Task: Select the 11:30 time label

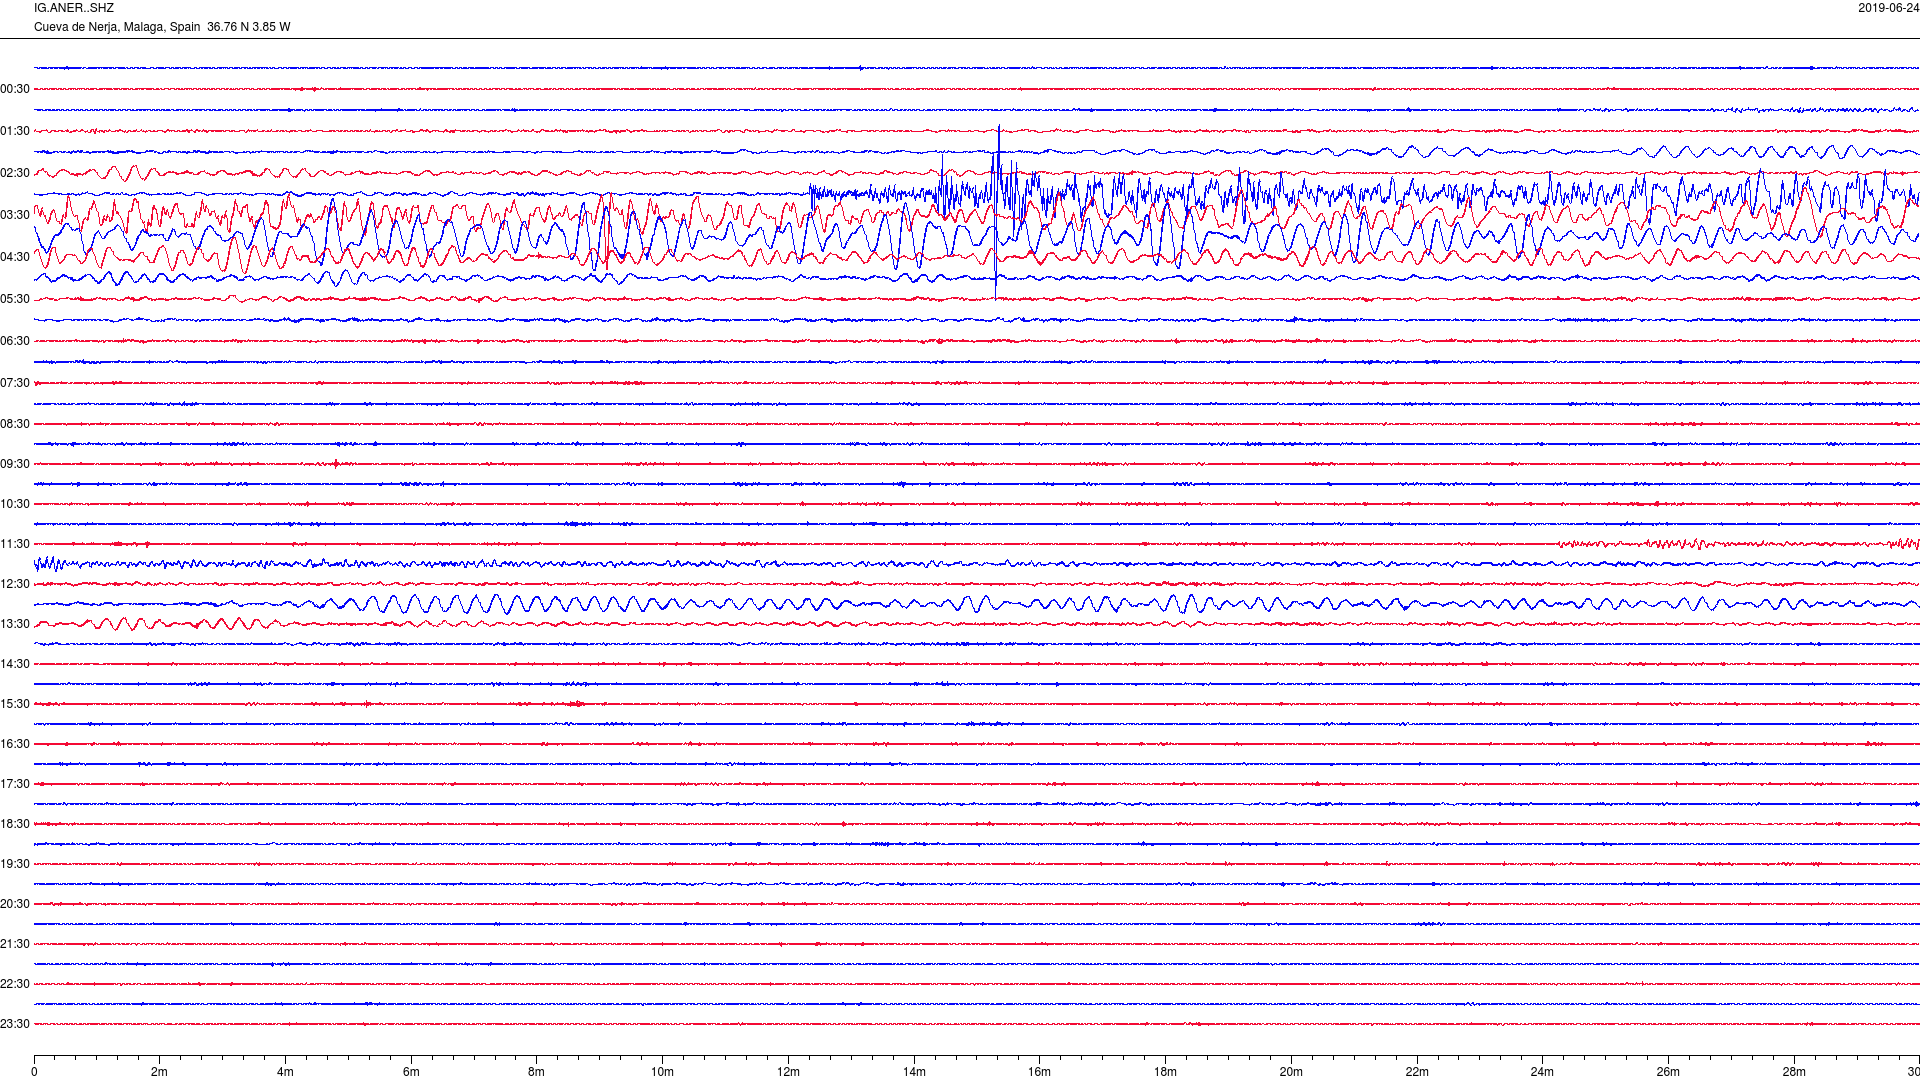Action: point(15,544)
